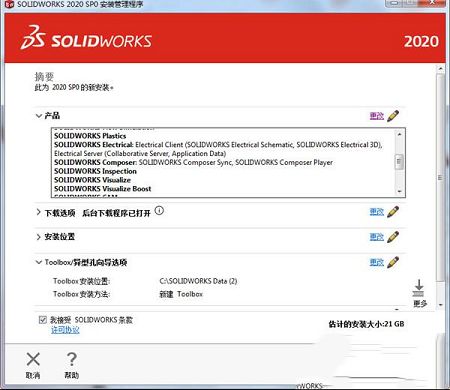
Task: Select the SOLIDWORKS Composer product line
Action: pos(193,162)
